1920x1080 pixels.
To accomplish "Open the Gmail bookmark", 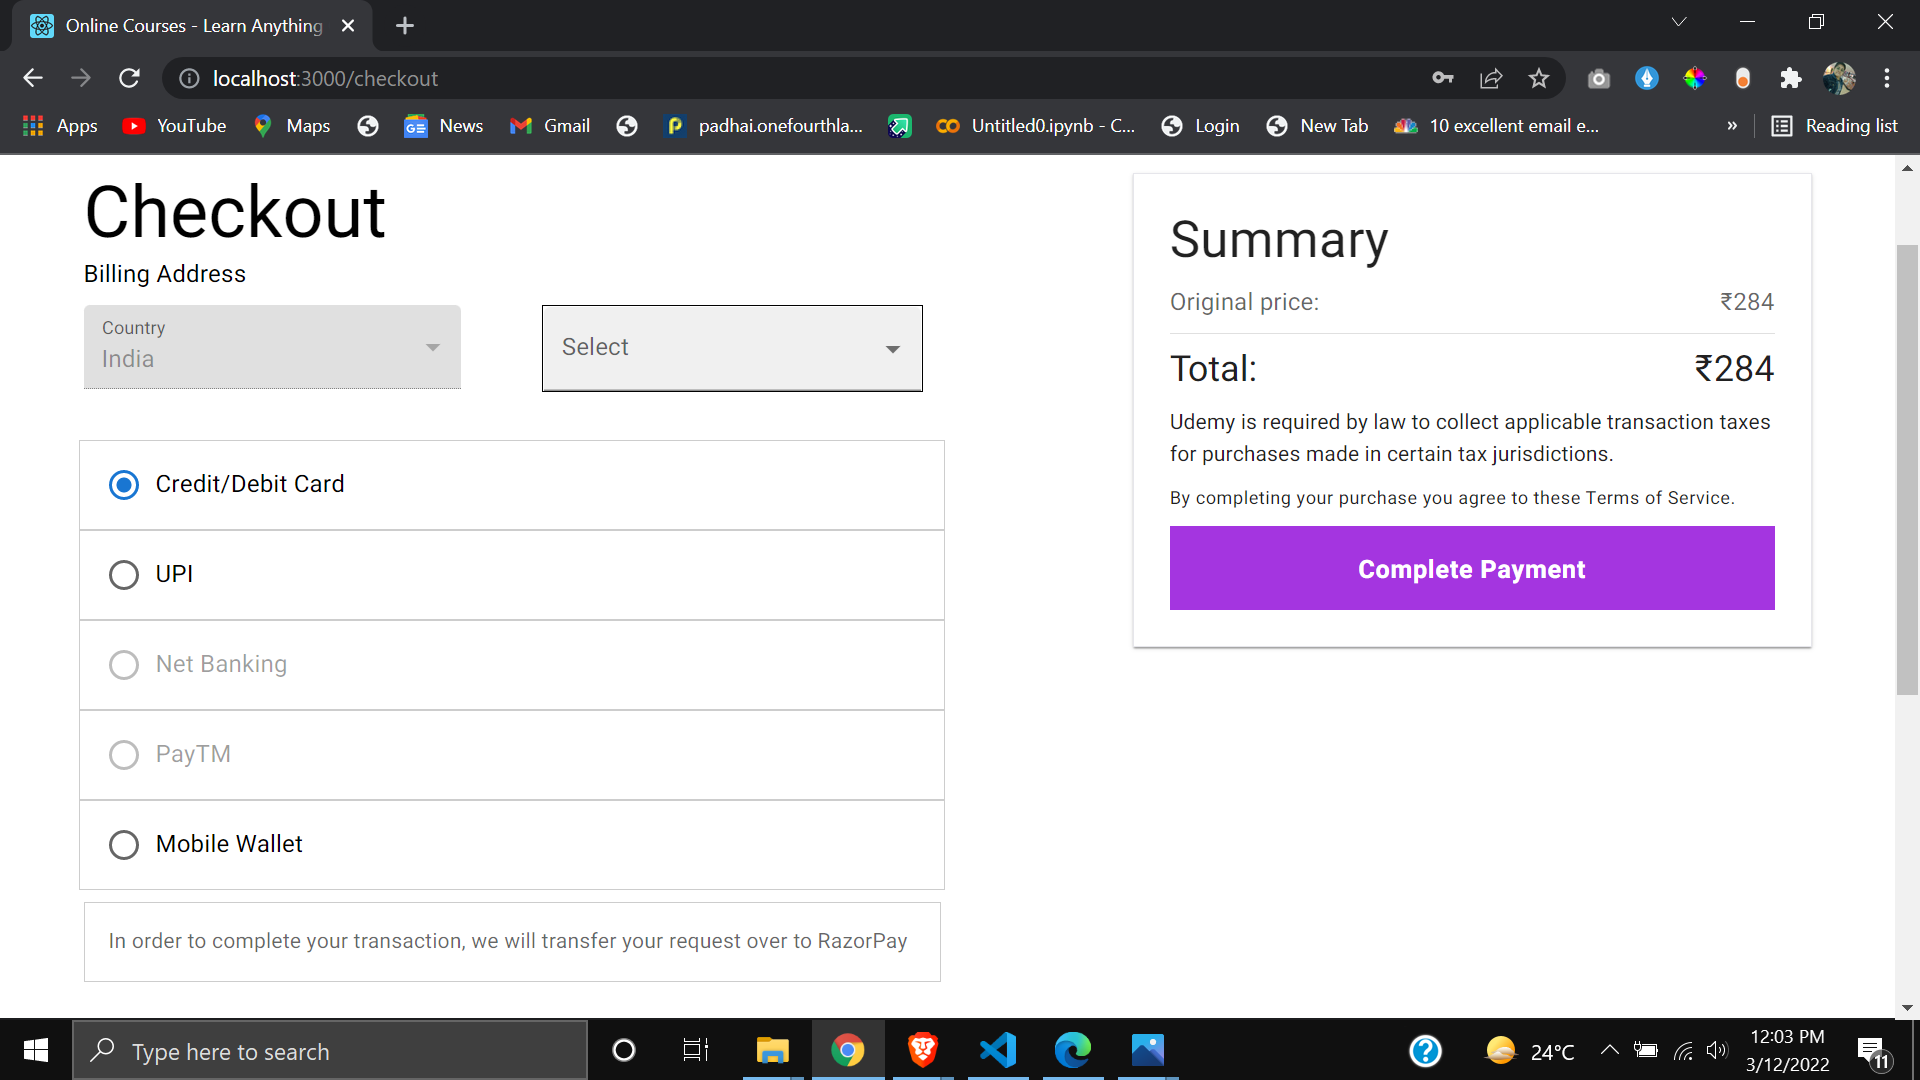I will 550,126.
